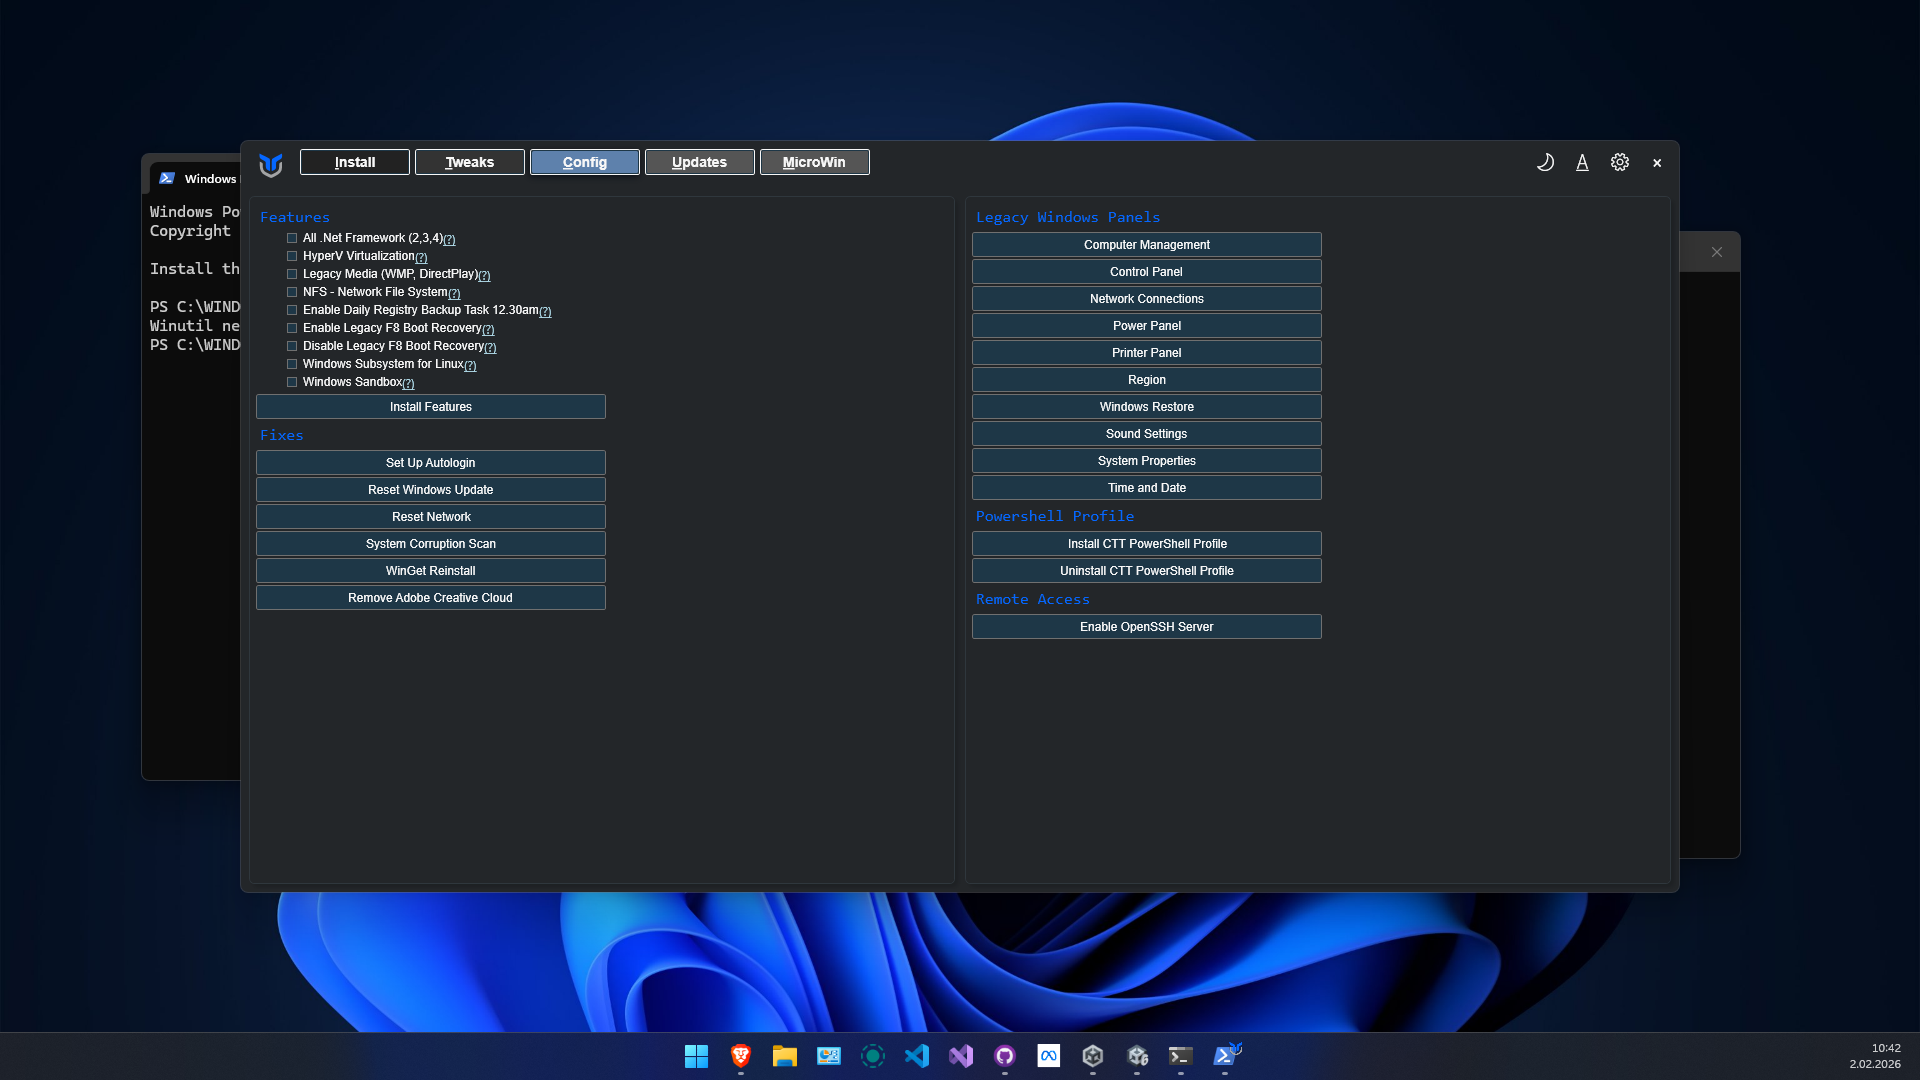
Task: Go to the Updates tab
Action: pyautogui.click(x=700, y=162)
